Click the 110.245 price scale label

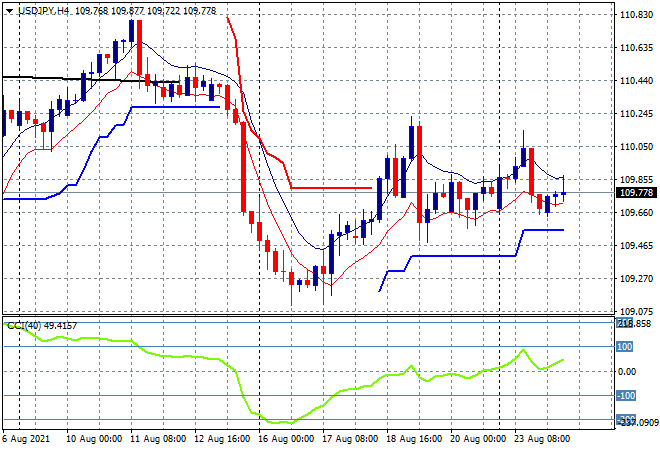(x=636, y=114)
